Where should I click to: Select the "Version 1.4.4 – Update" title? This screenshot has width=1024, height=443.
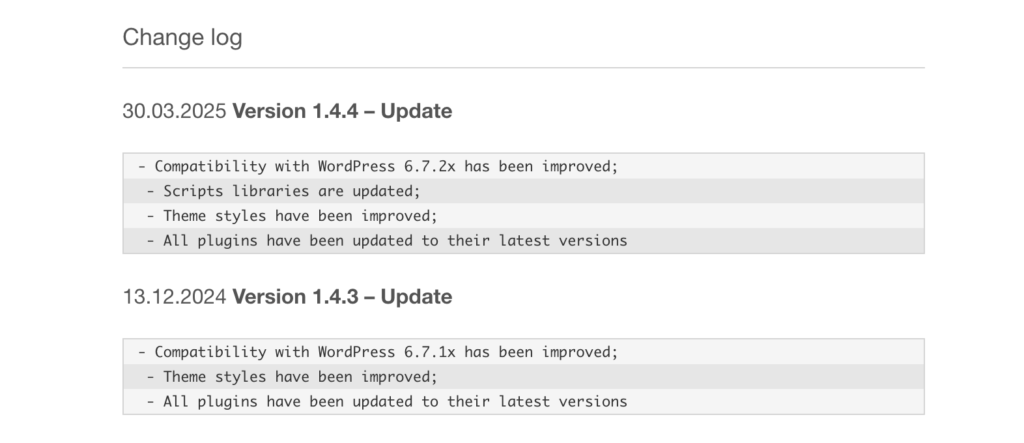pyautogui.click(x=342, y=111)
